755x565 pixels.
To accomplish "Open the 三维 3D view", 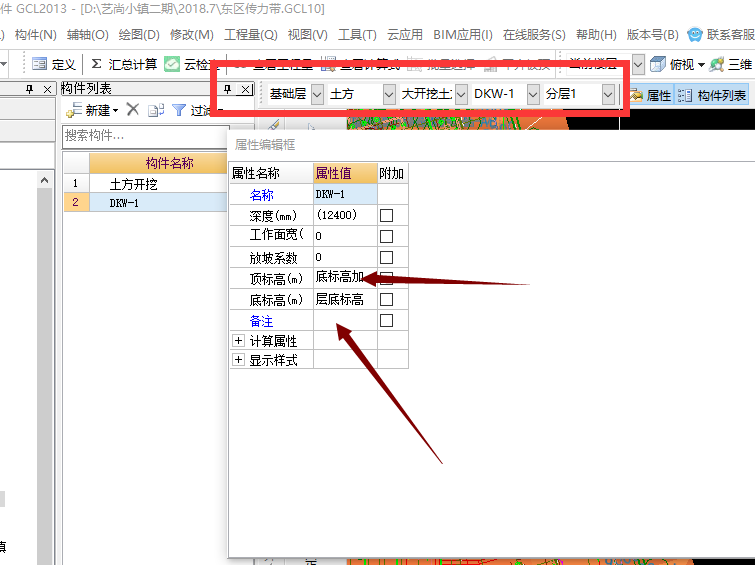I will [730, 64].
